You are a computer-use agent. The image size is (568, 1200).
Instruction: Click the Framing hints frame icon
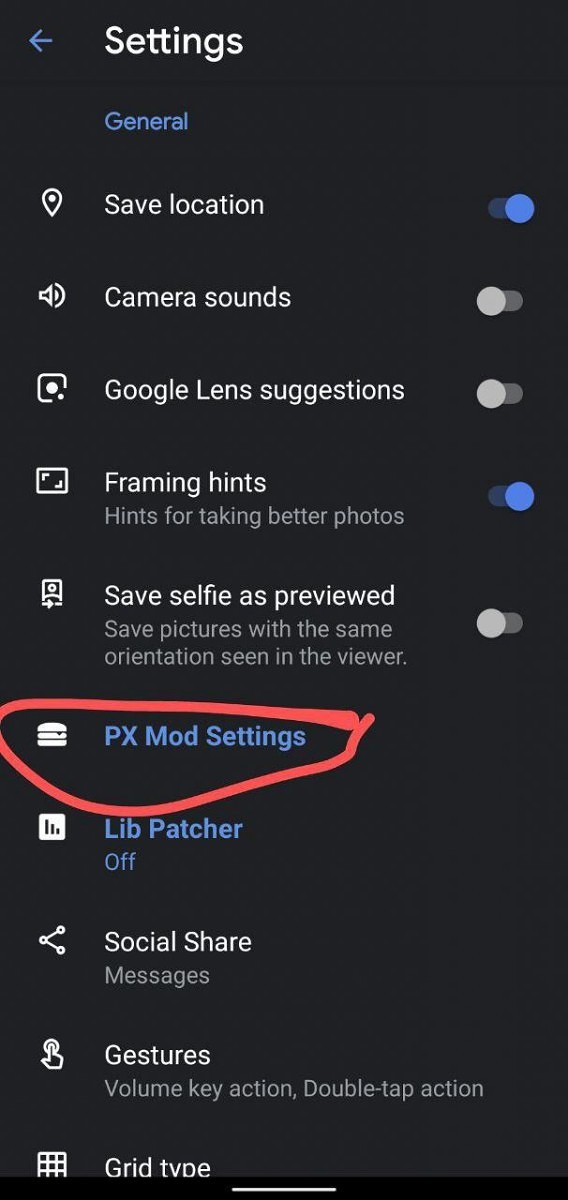coord(52,482)
